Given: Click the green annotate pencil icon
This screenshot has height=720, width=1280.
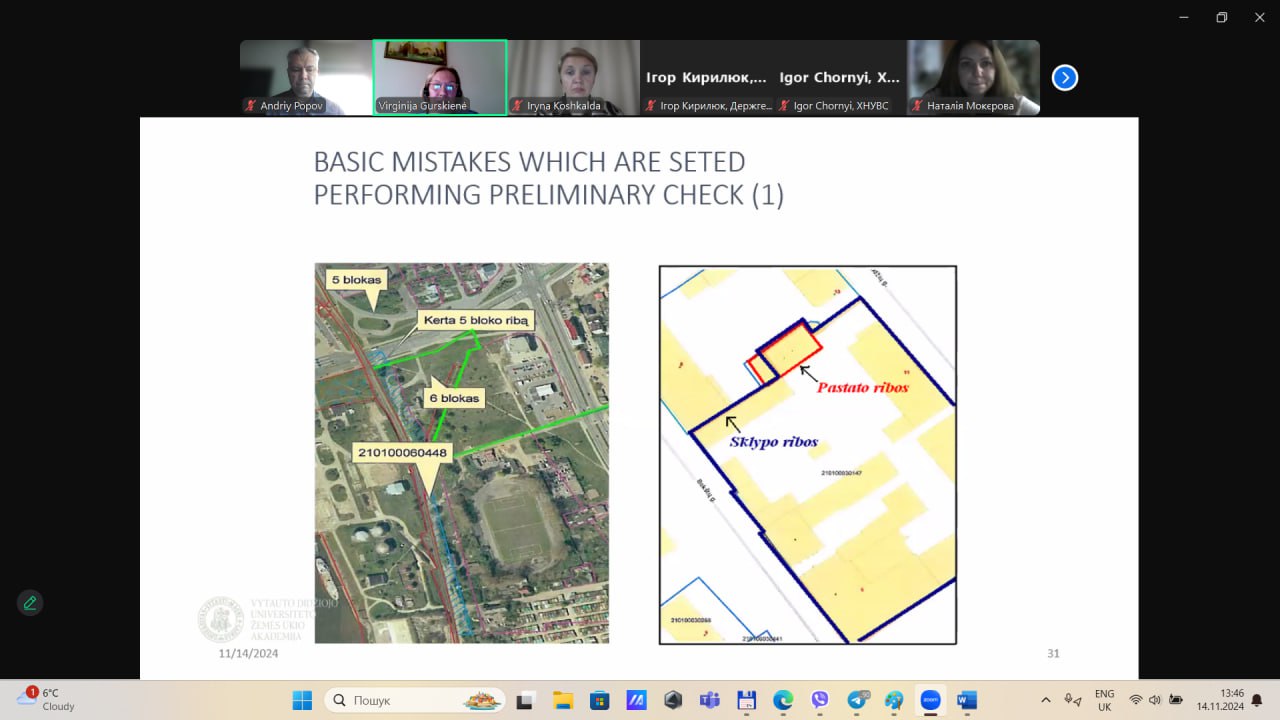Looking at the screenshot, I should [x=30, y=603].
